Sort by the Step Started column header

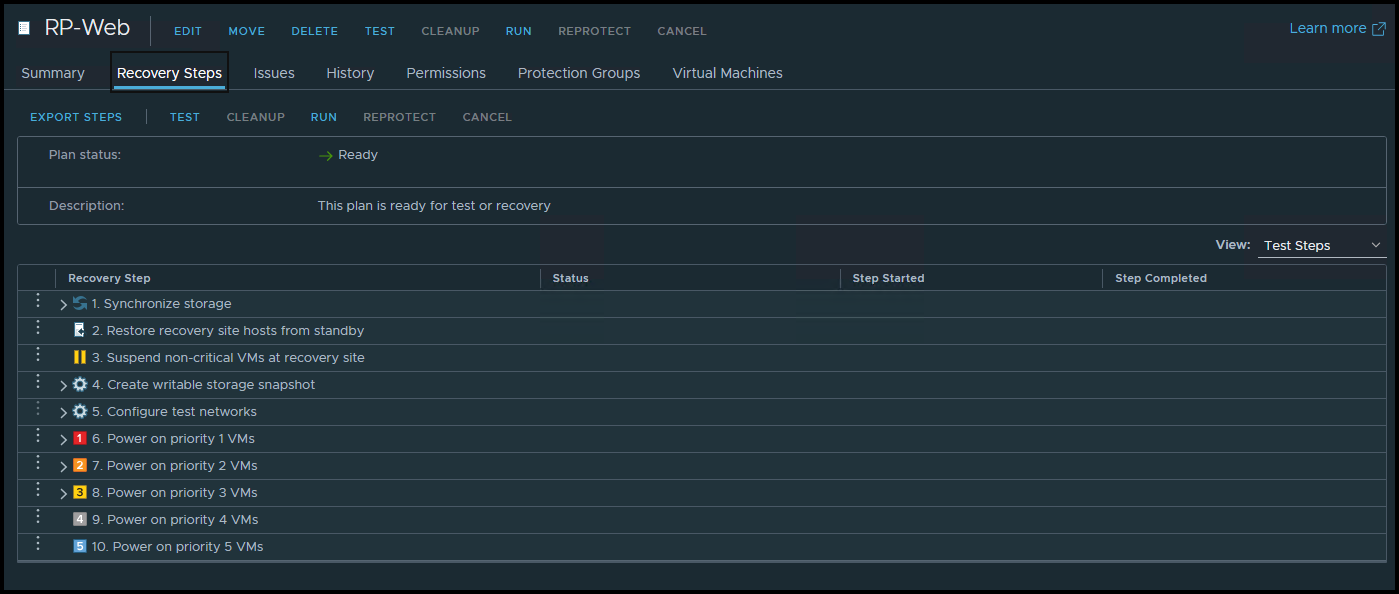(888, 278)
